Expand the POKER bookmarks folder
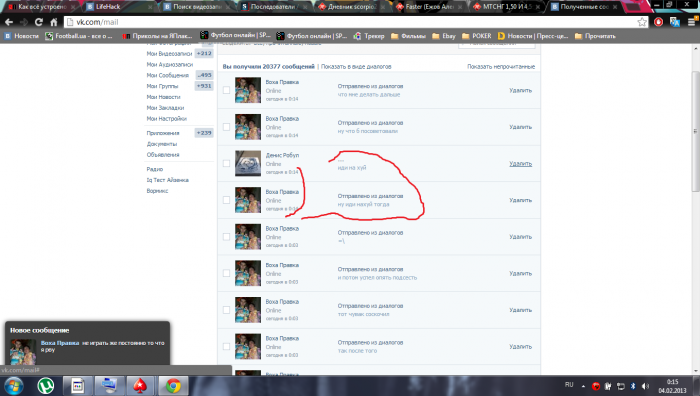Viewport: 700px width, 396px height. click(x=477, y=36)
